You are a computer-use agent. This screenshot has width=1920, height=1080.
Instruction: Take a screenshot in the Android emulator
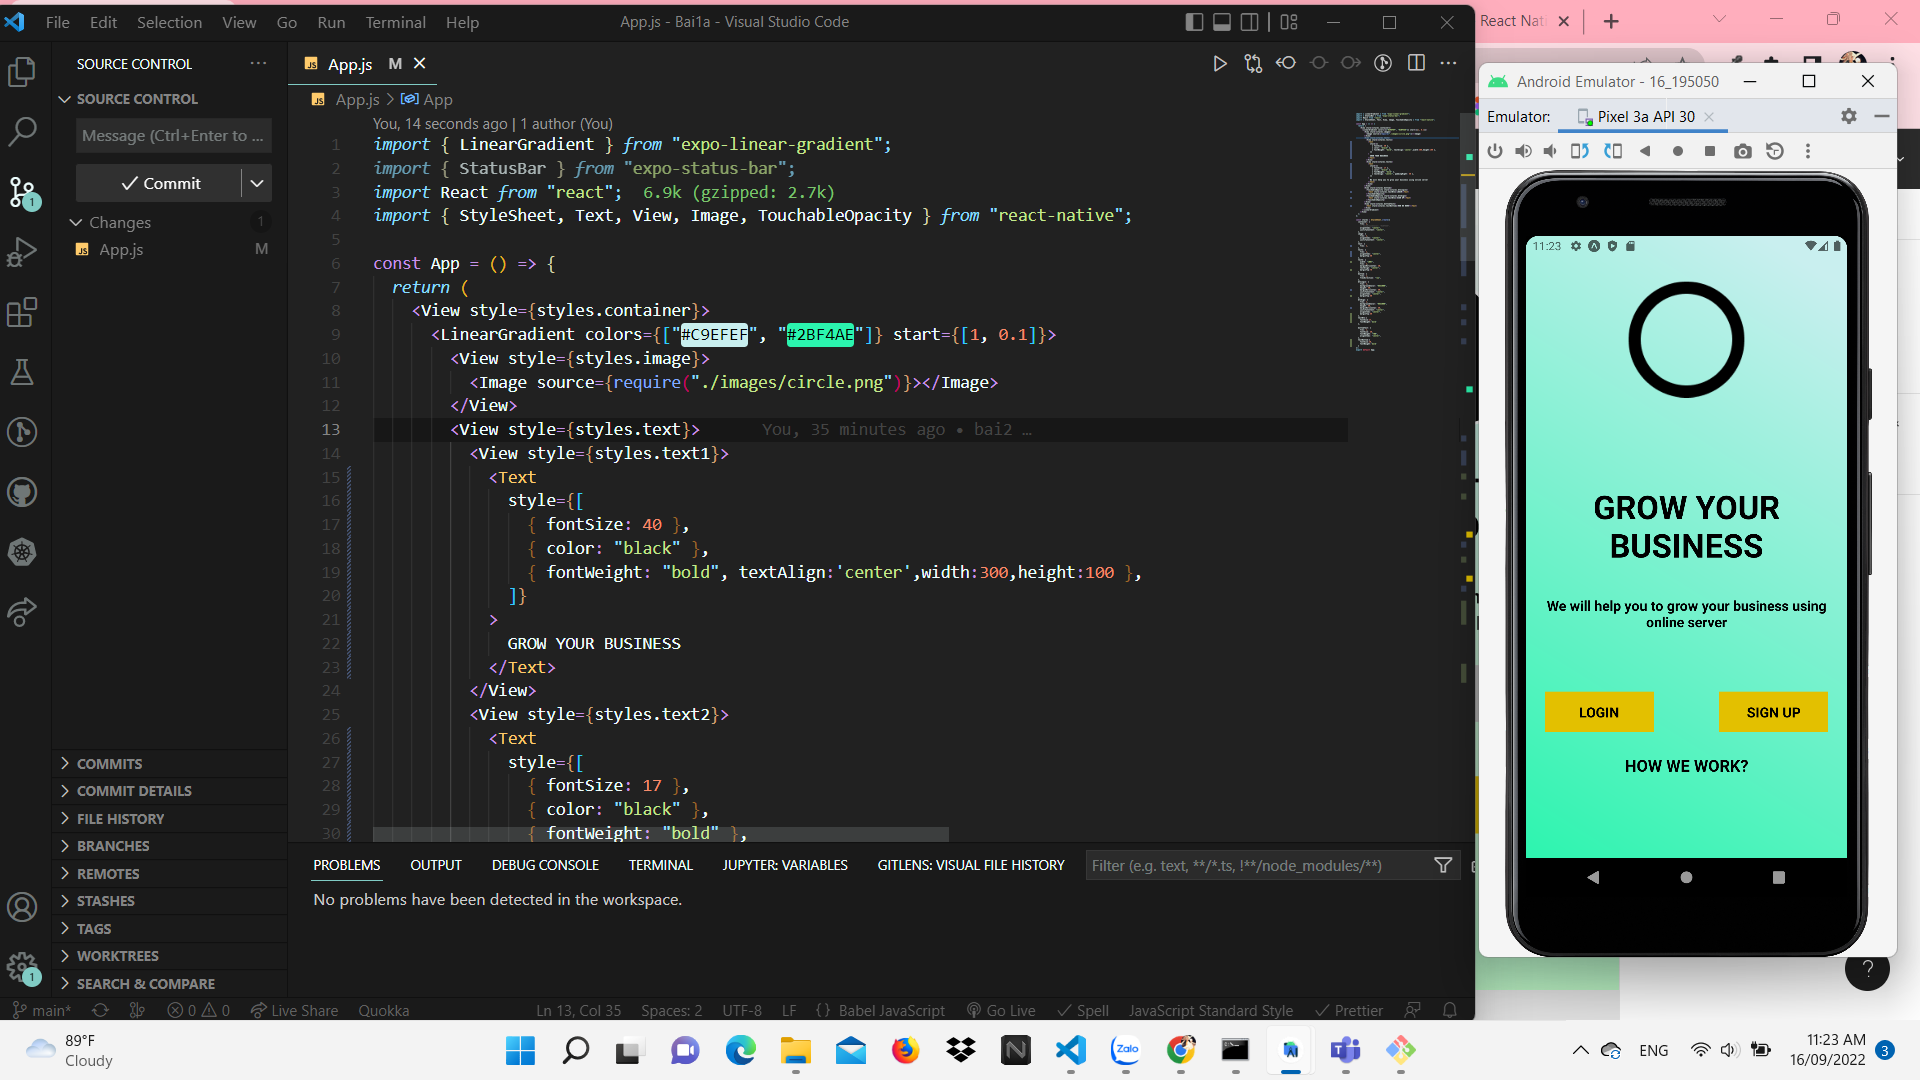click(x=1743, y=151)
